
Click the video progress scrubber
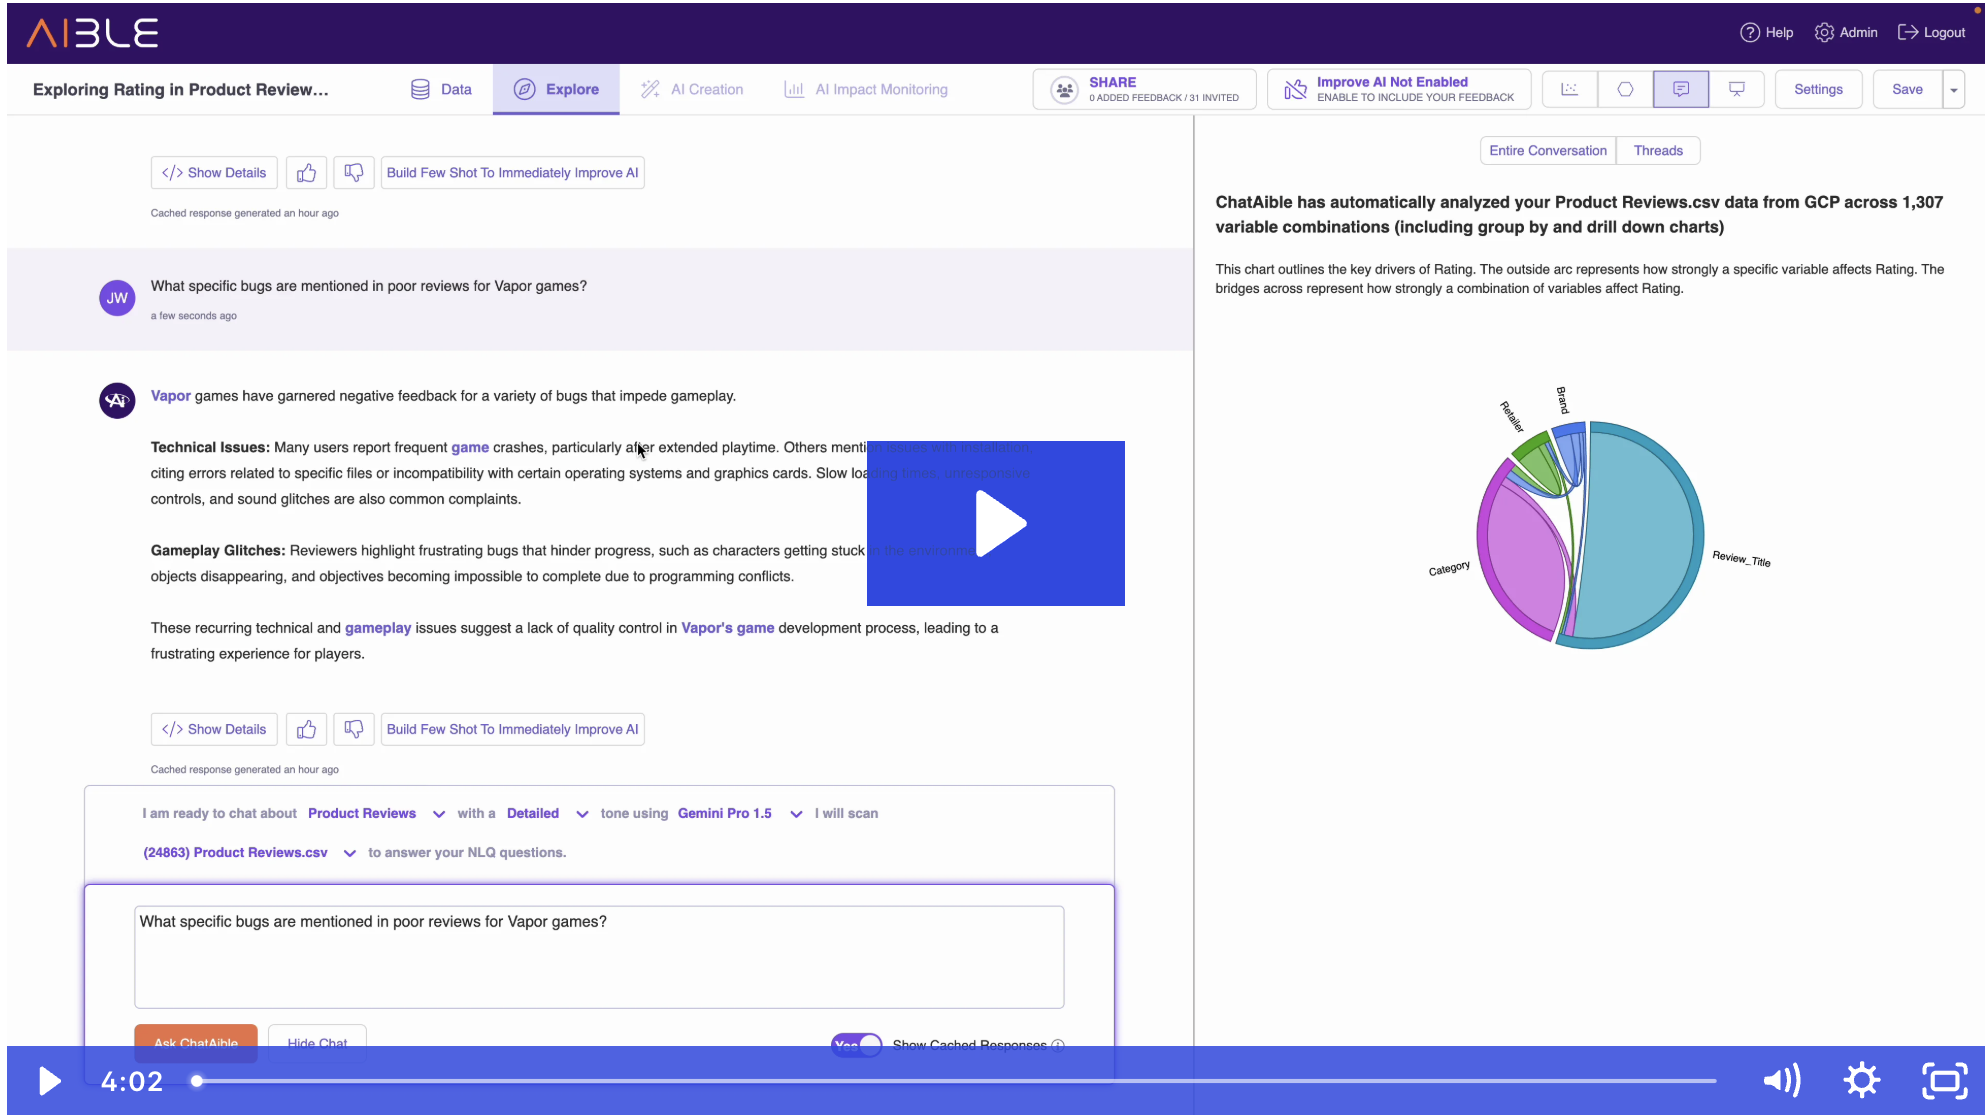(x=197, y=1081)
